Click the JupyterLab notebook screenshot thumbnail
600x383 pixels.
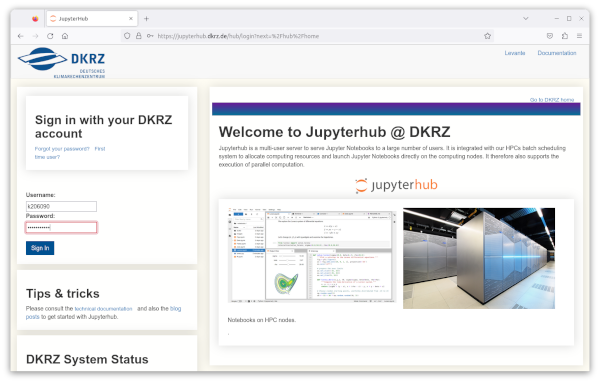(312, 256)
